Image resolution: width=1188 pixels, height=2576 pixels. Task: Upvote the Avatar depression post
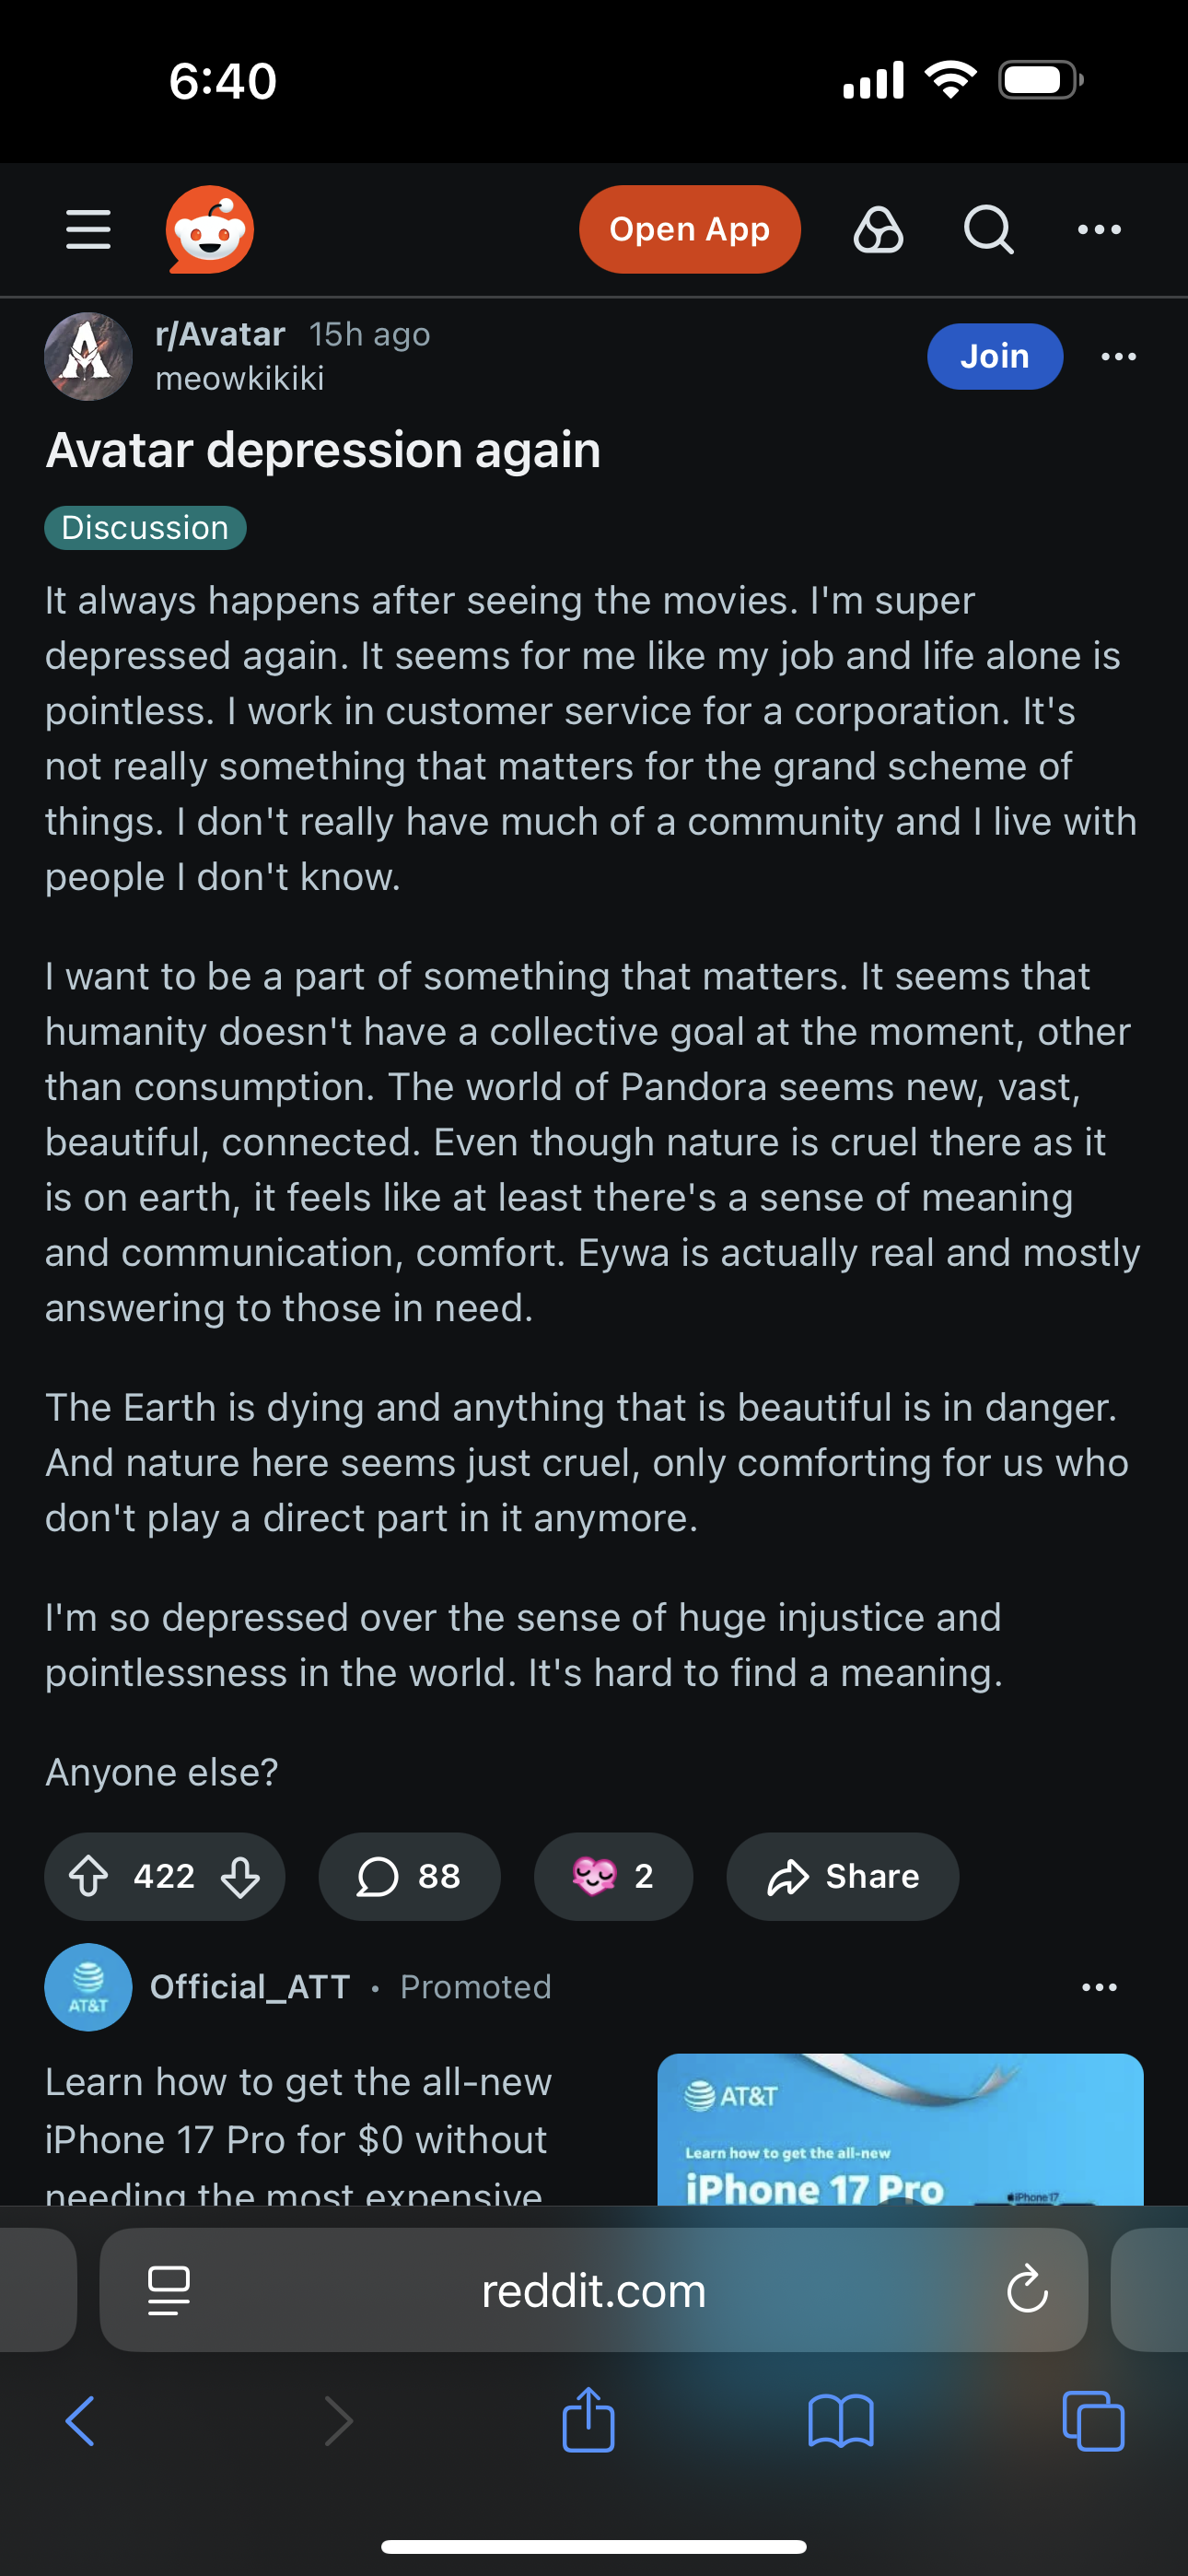pos(89,1876)
